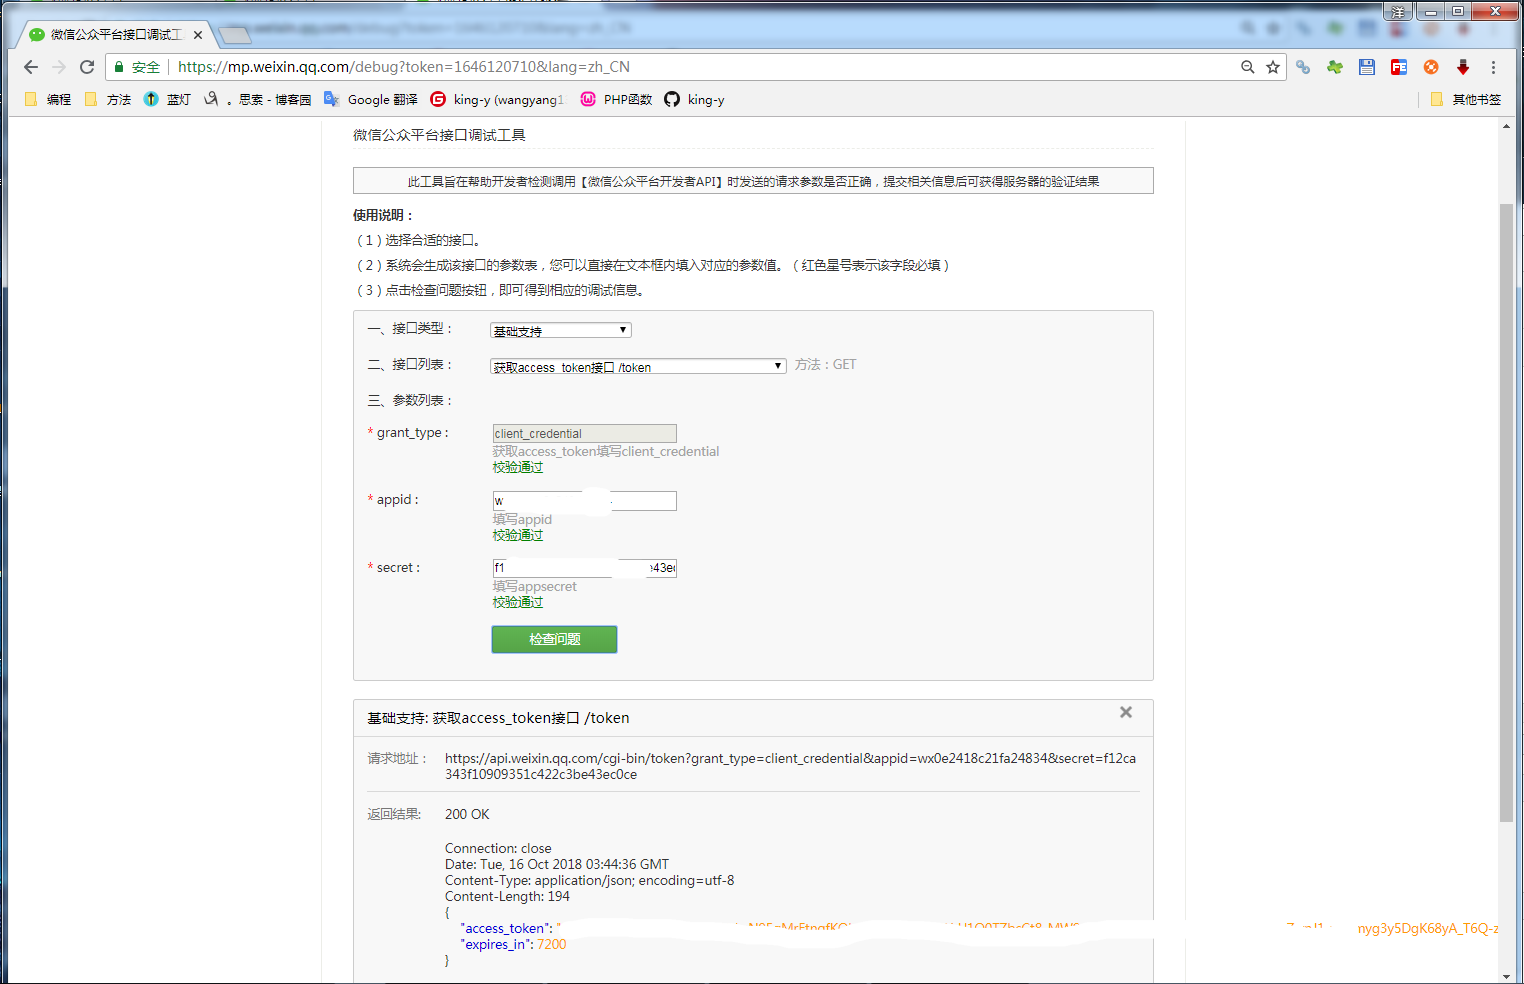
Task: Click the "access_token" key in response
Action: 506,928
